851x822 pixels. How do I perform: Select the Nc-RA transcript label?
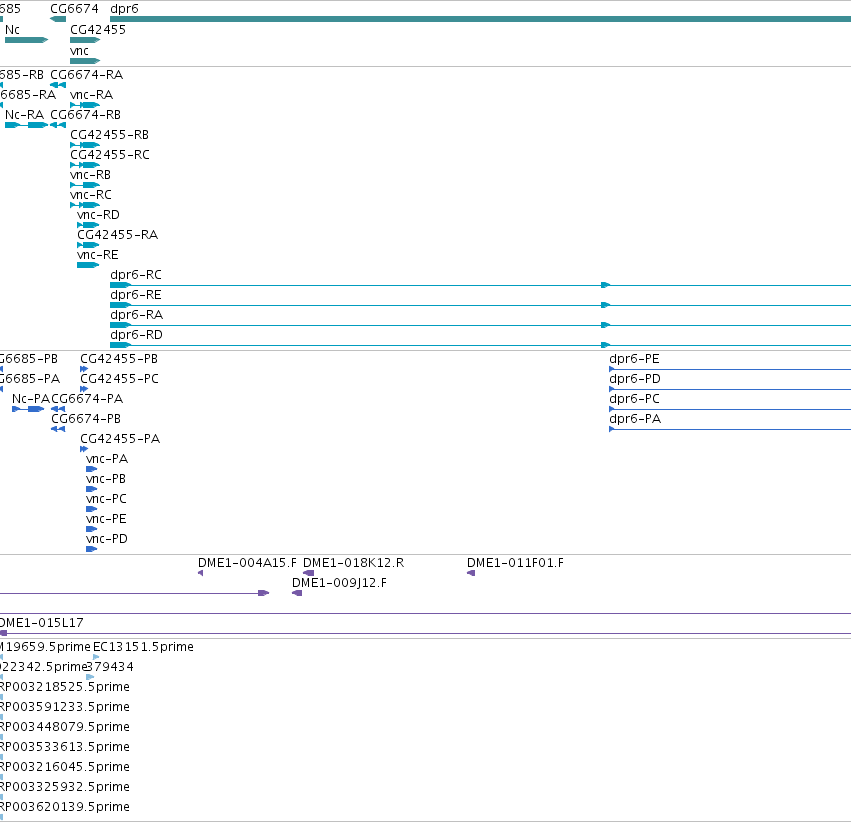[24, 115]
